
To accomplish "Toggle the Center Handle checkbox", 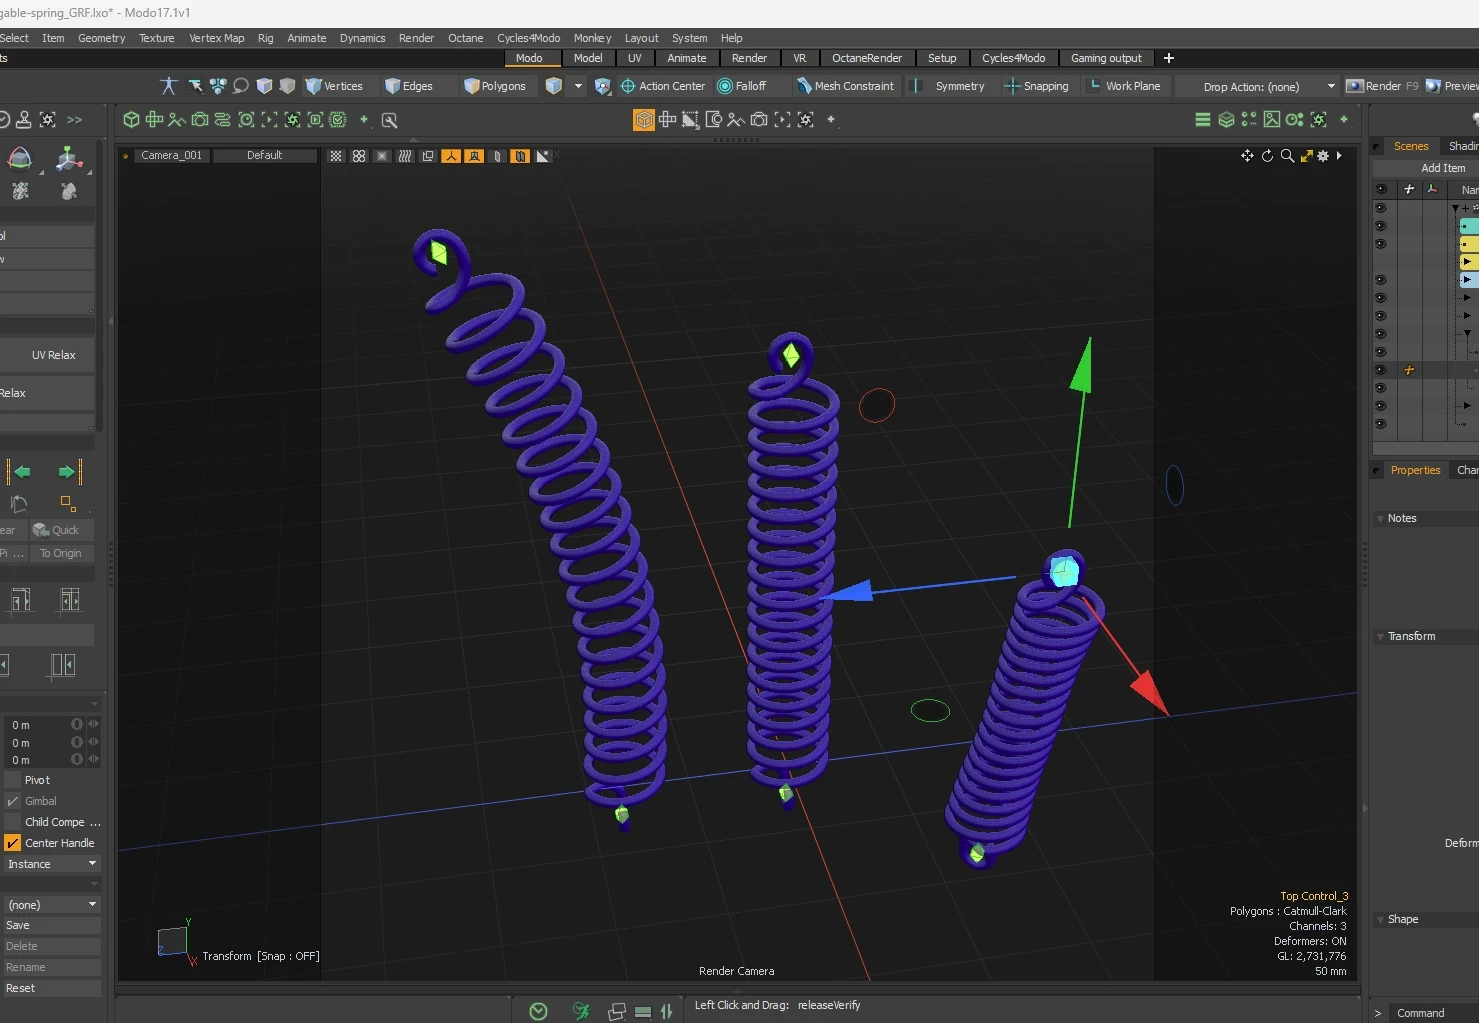I will pyautogui.click(x=11, y=843).
